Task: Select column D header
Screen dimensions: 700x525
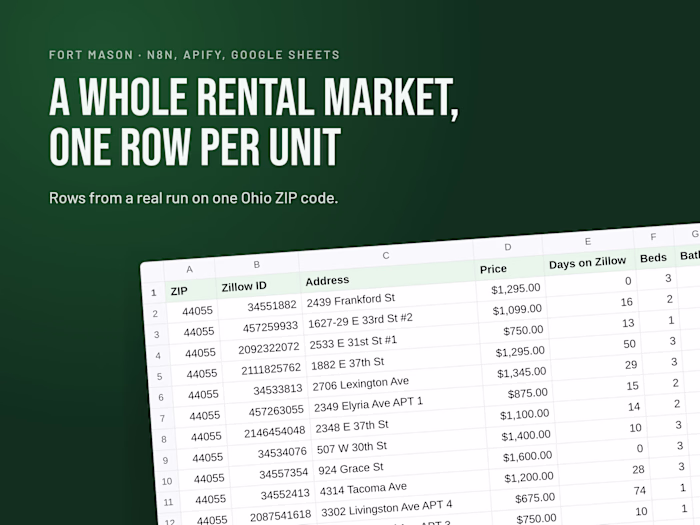Action: (x=508, y=247)
